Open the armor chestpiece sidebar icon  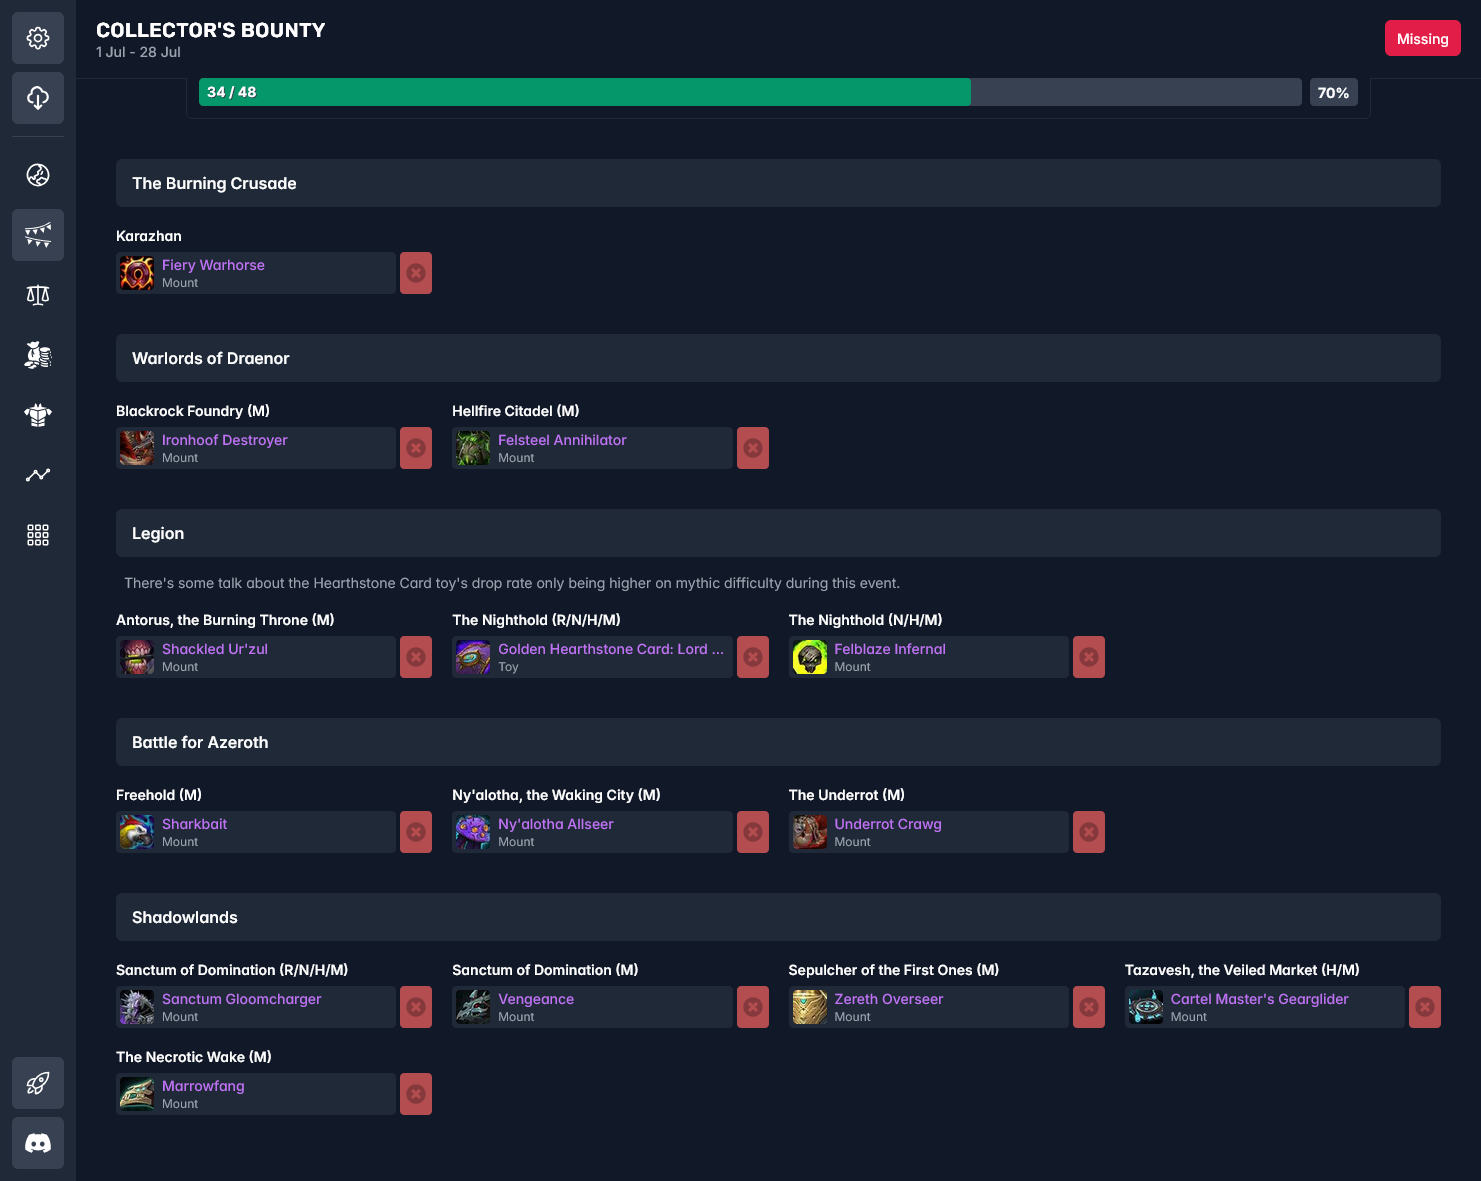38,415
